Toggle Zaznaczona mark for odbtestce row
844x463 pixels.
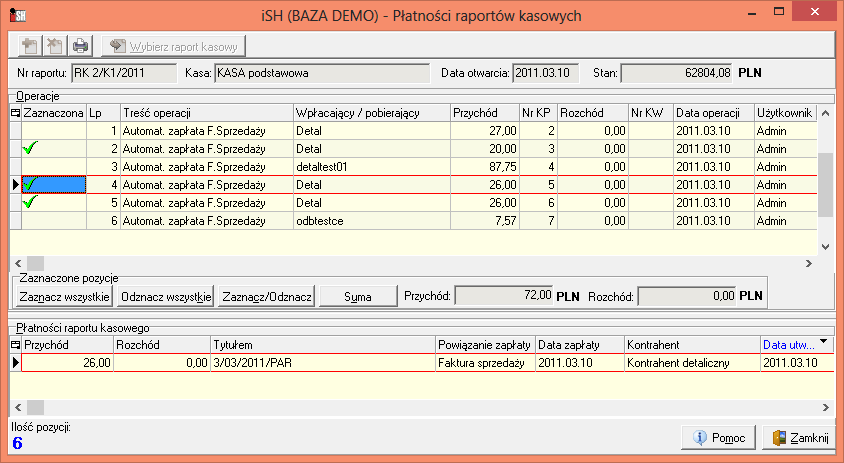tap(54, 221)
